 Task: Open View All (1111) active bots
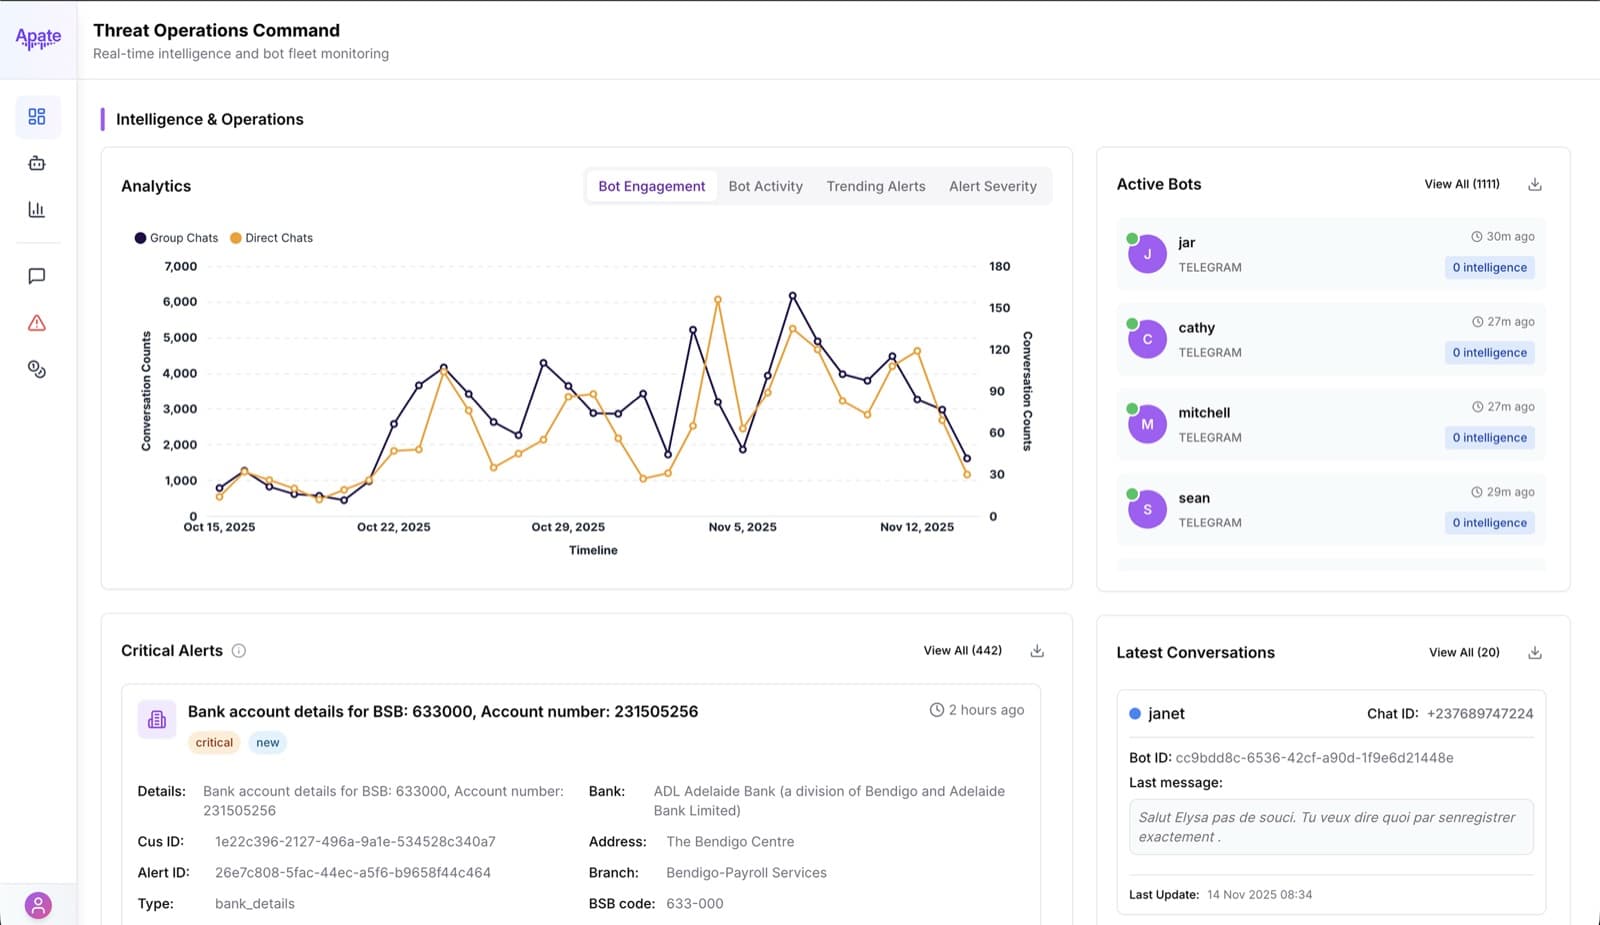pyautogui.click(x=1462, y=184)
